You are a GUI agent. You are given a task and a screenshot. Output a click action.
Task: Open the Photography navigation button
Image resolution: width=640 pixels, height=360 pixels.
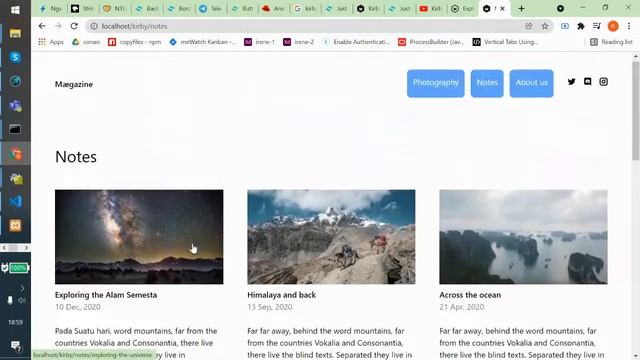pos(436,83)
